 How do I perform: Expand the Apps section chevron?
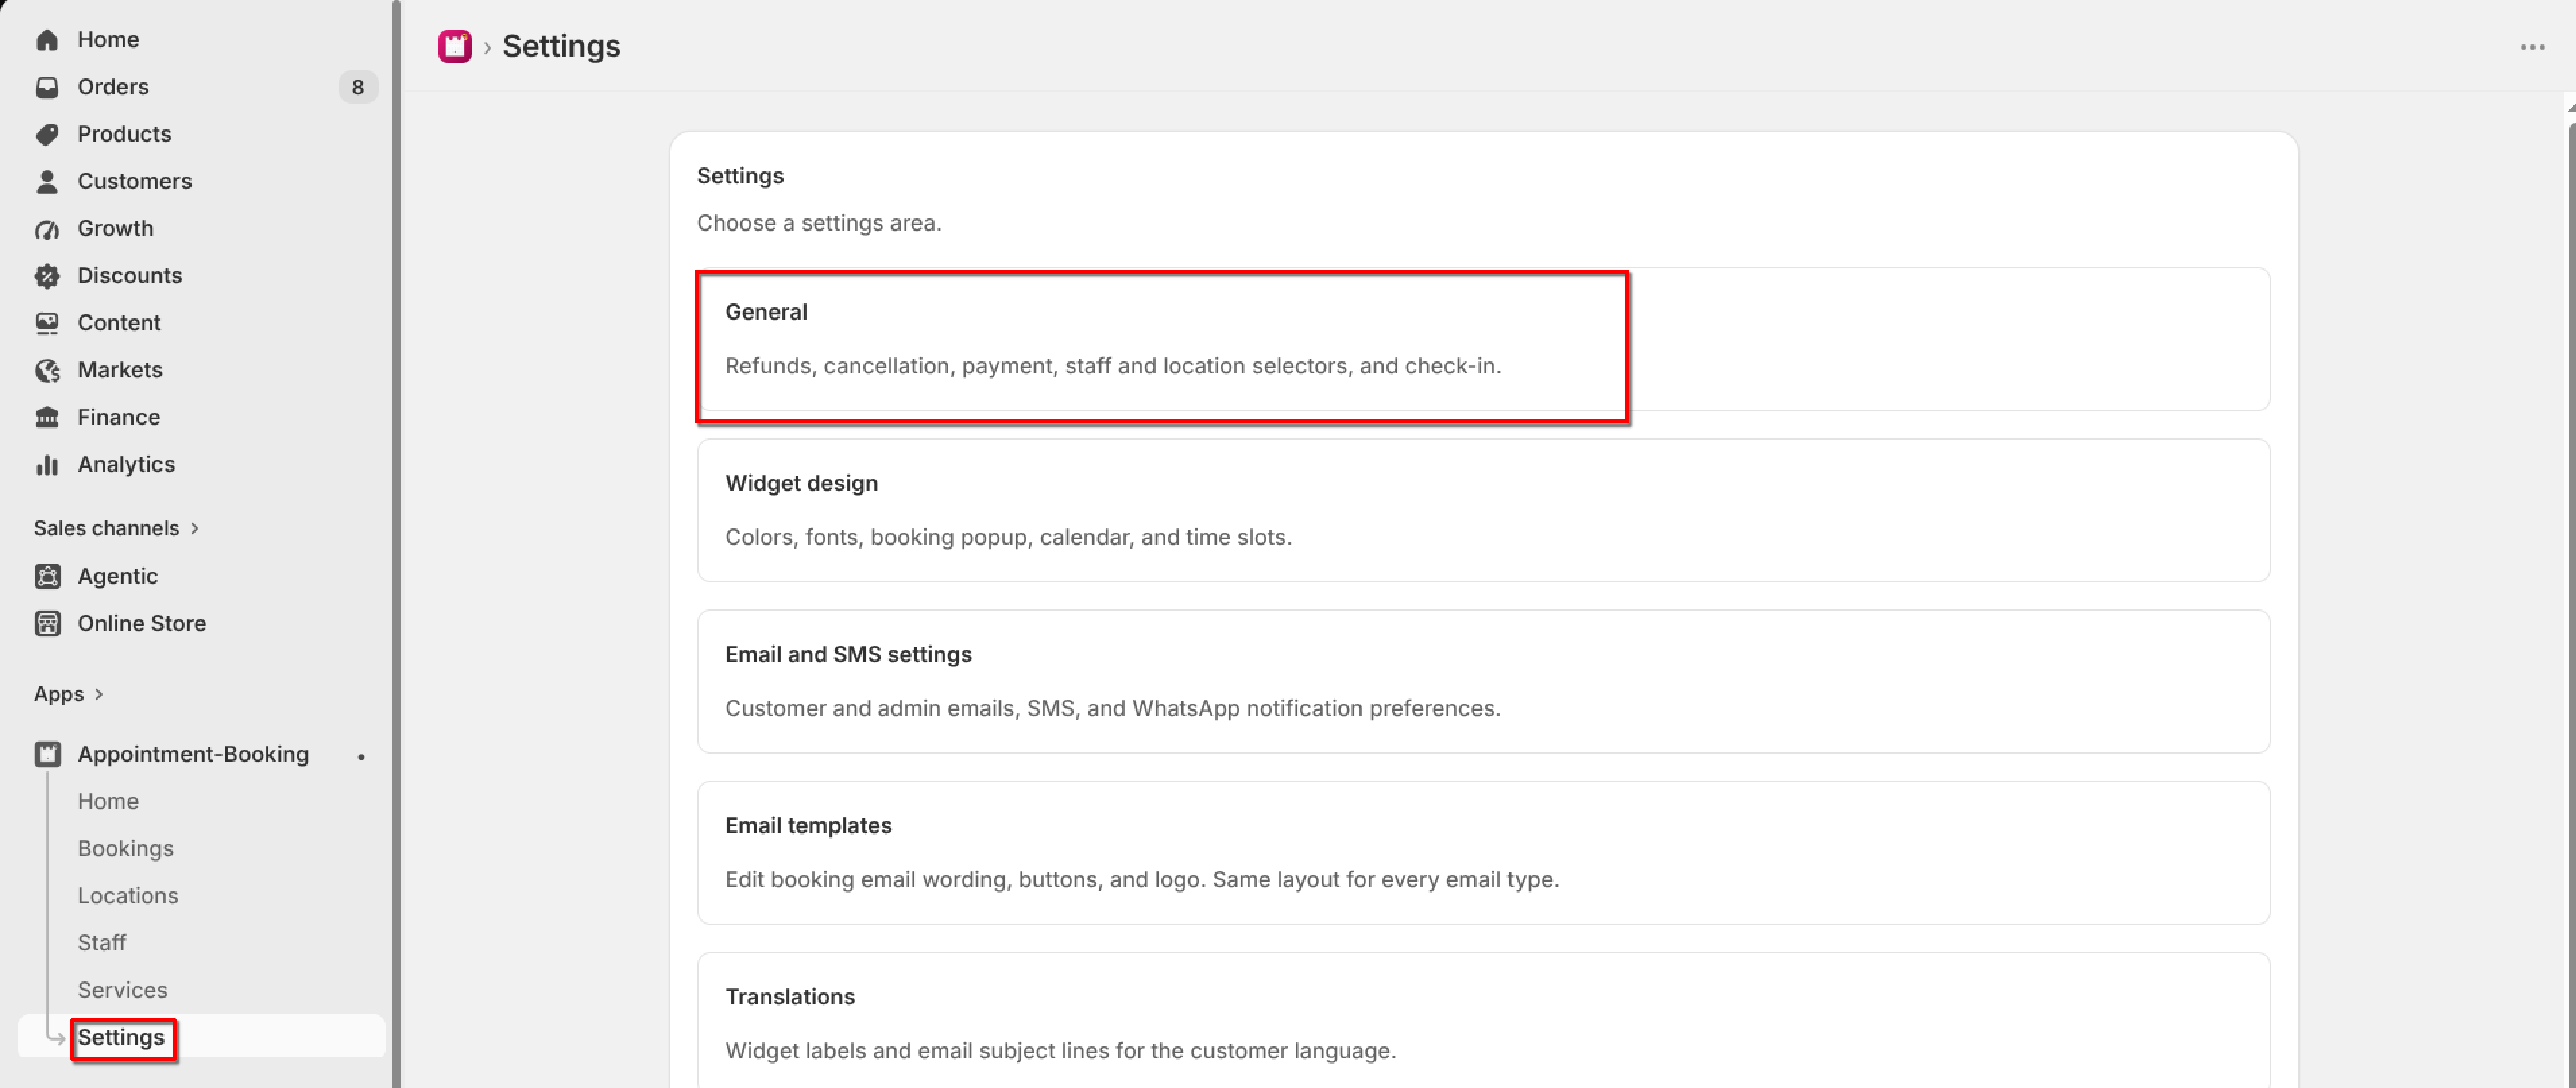point(98,694)
